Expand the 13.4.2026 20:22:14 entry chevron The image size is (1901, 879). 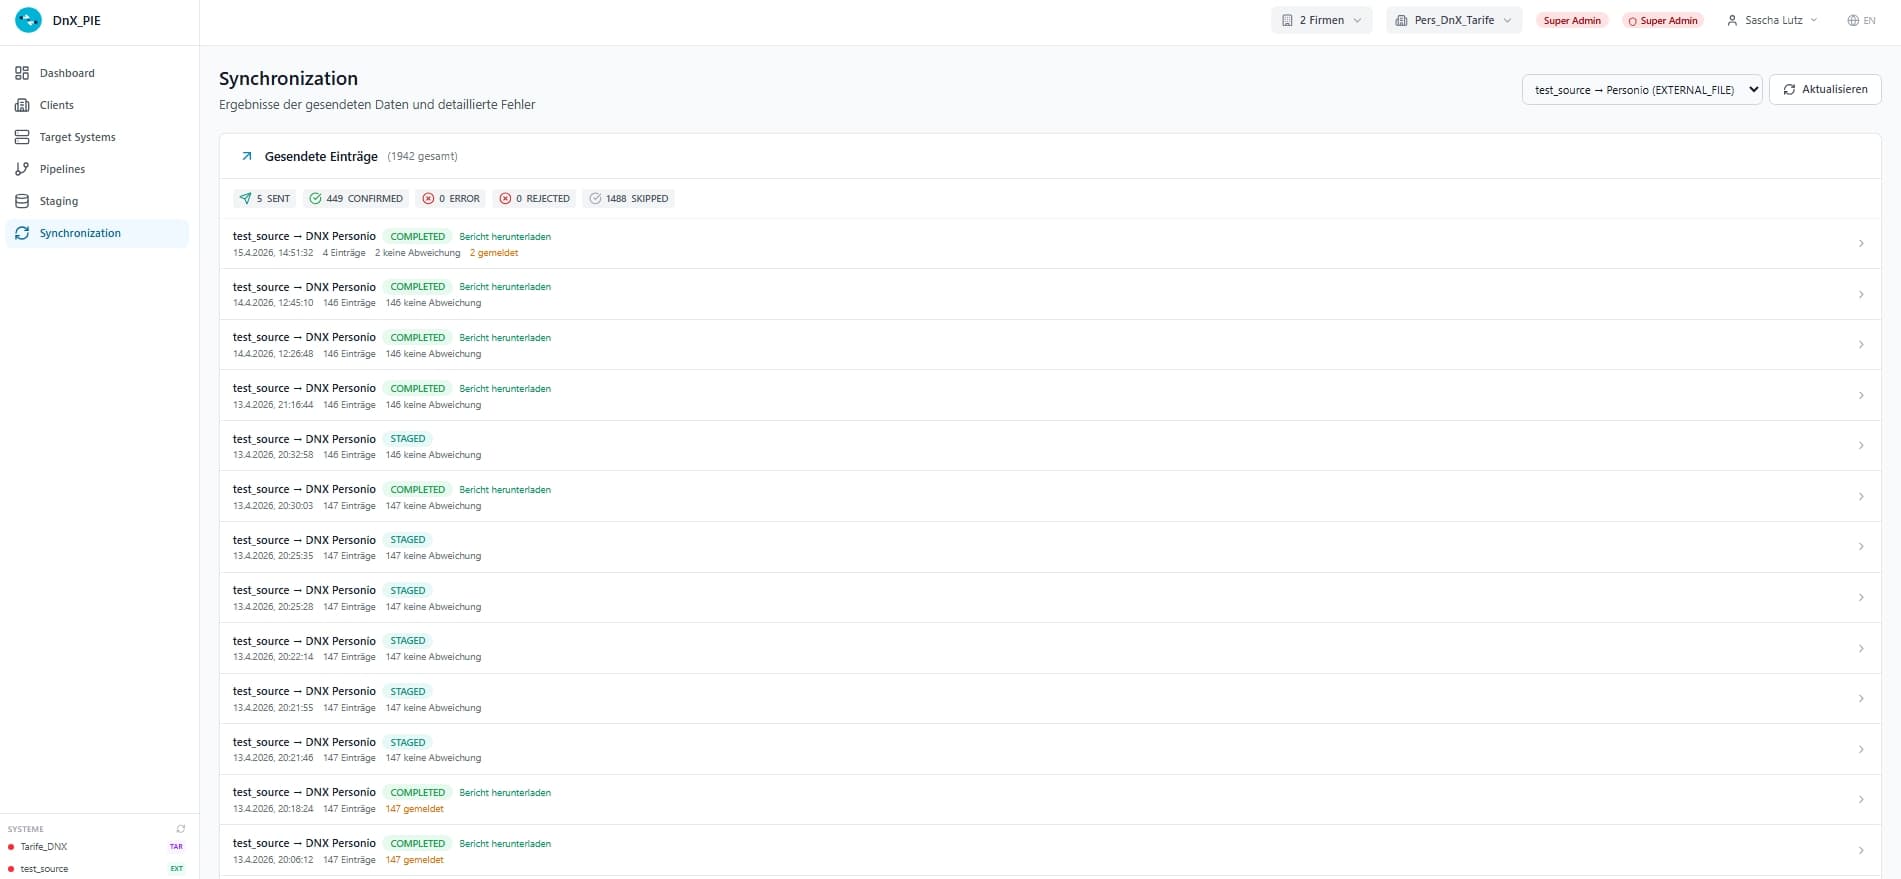(1861, 648)
